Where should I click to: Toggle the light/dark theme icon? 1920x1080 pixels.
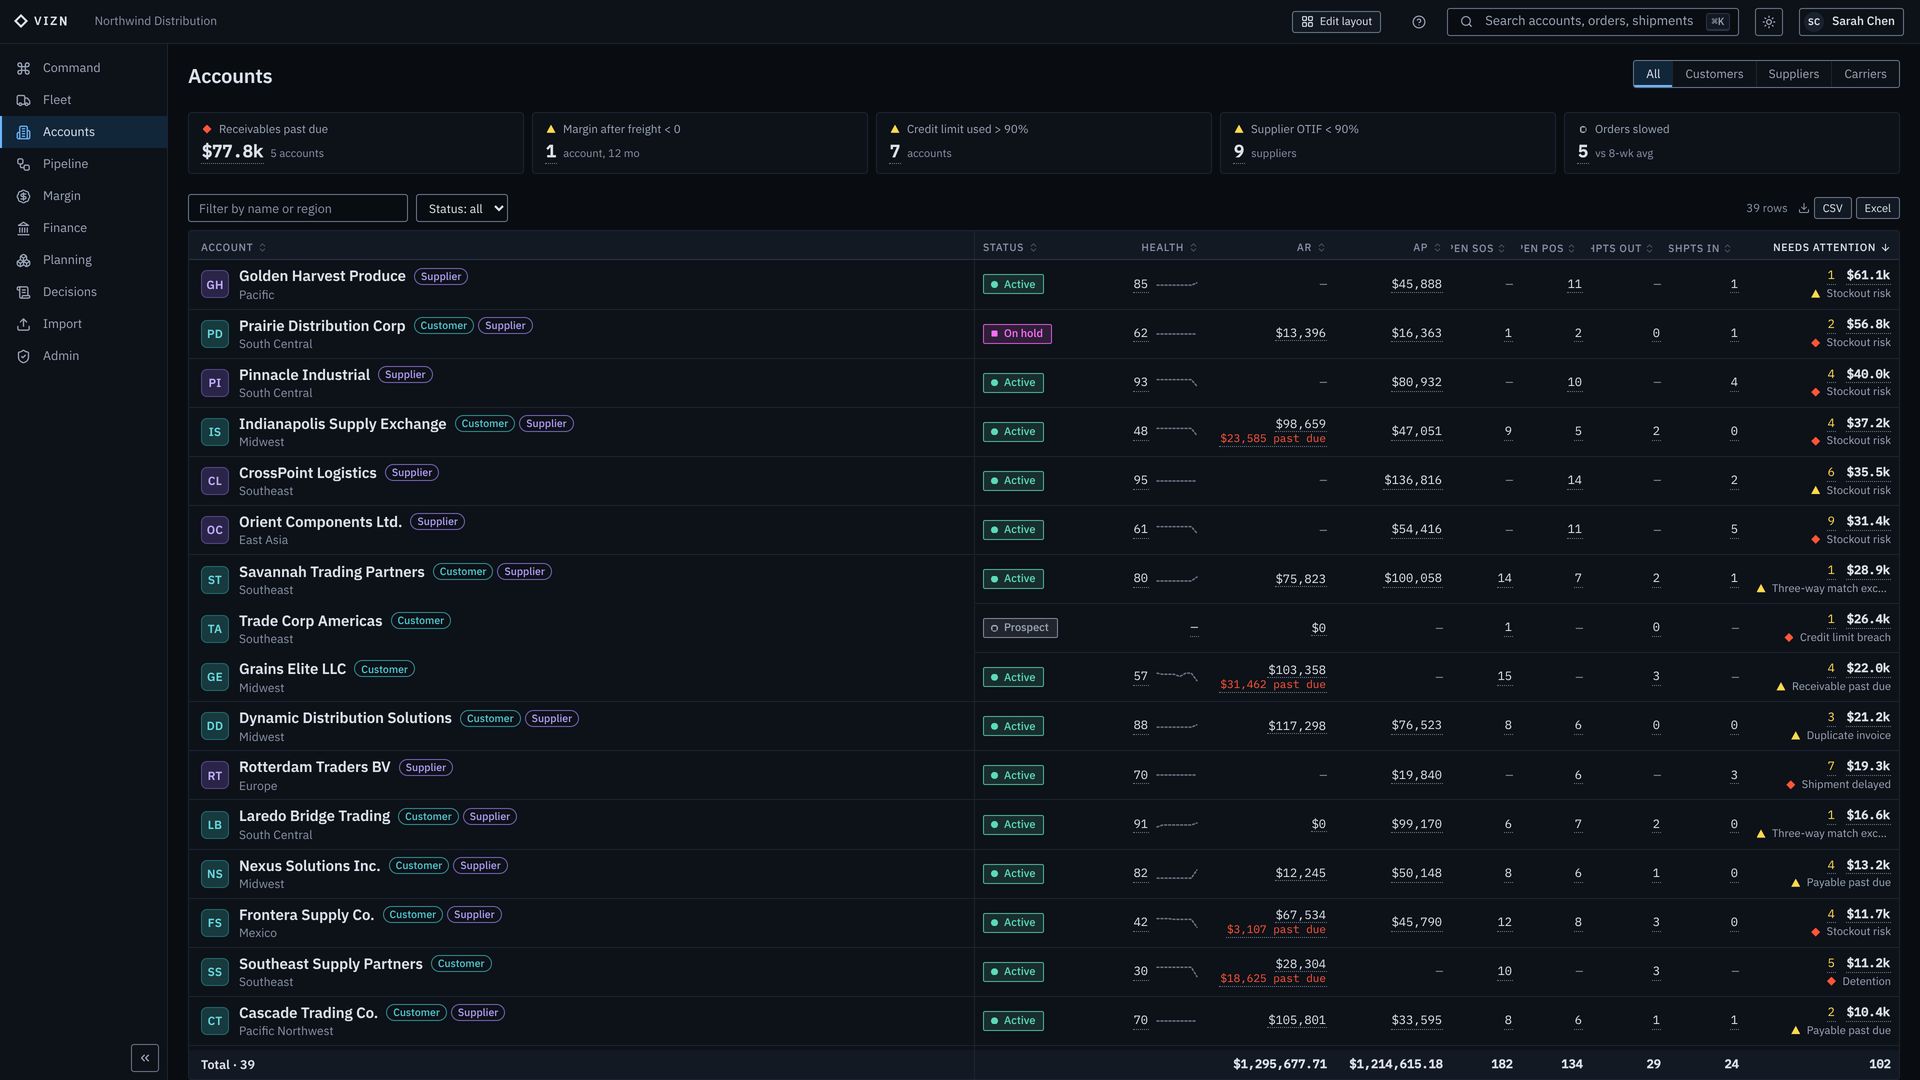[1768, 22]
